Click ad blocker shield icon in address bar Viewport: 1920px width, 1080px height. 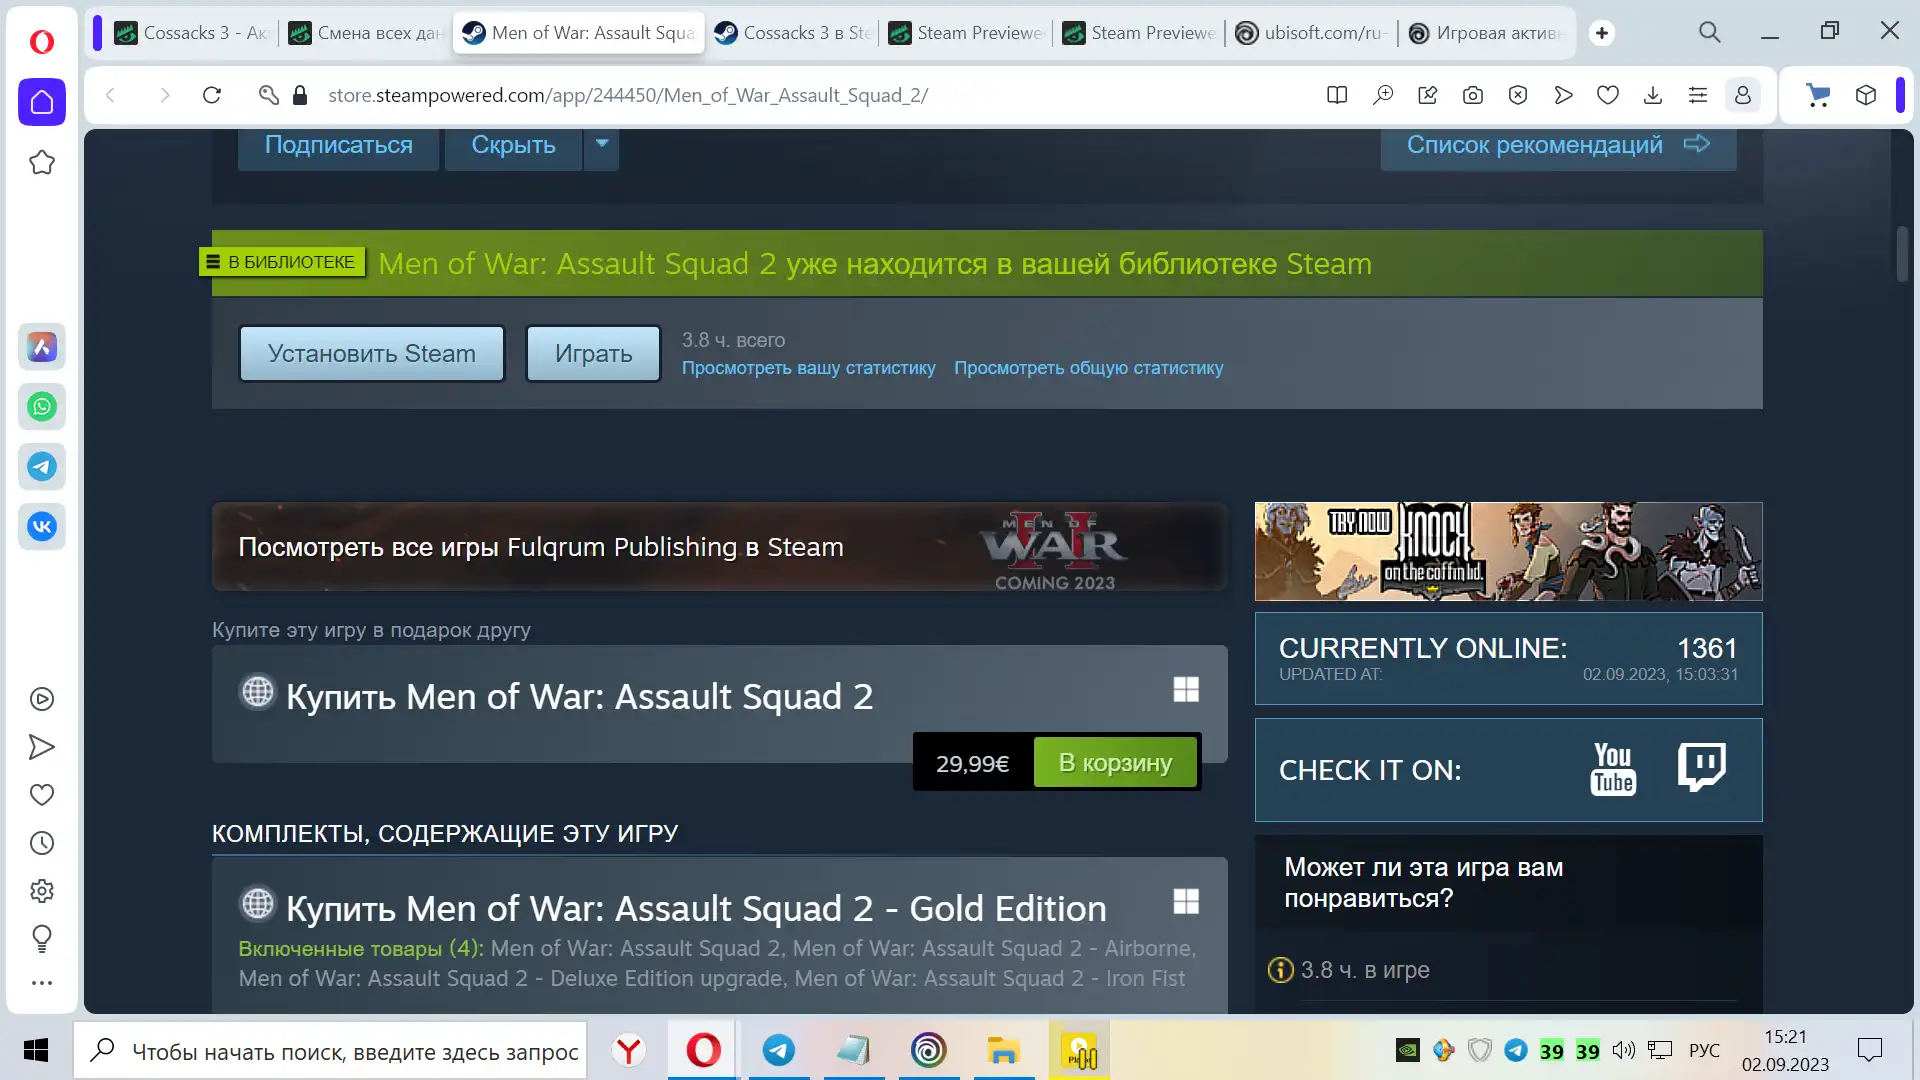pos(1518,95)
